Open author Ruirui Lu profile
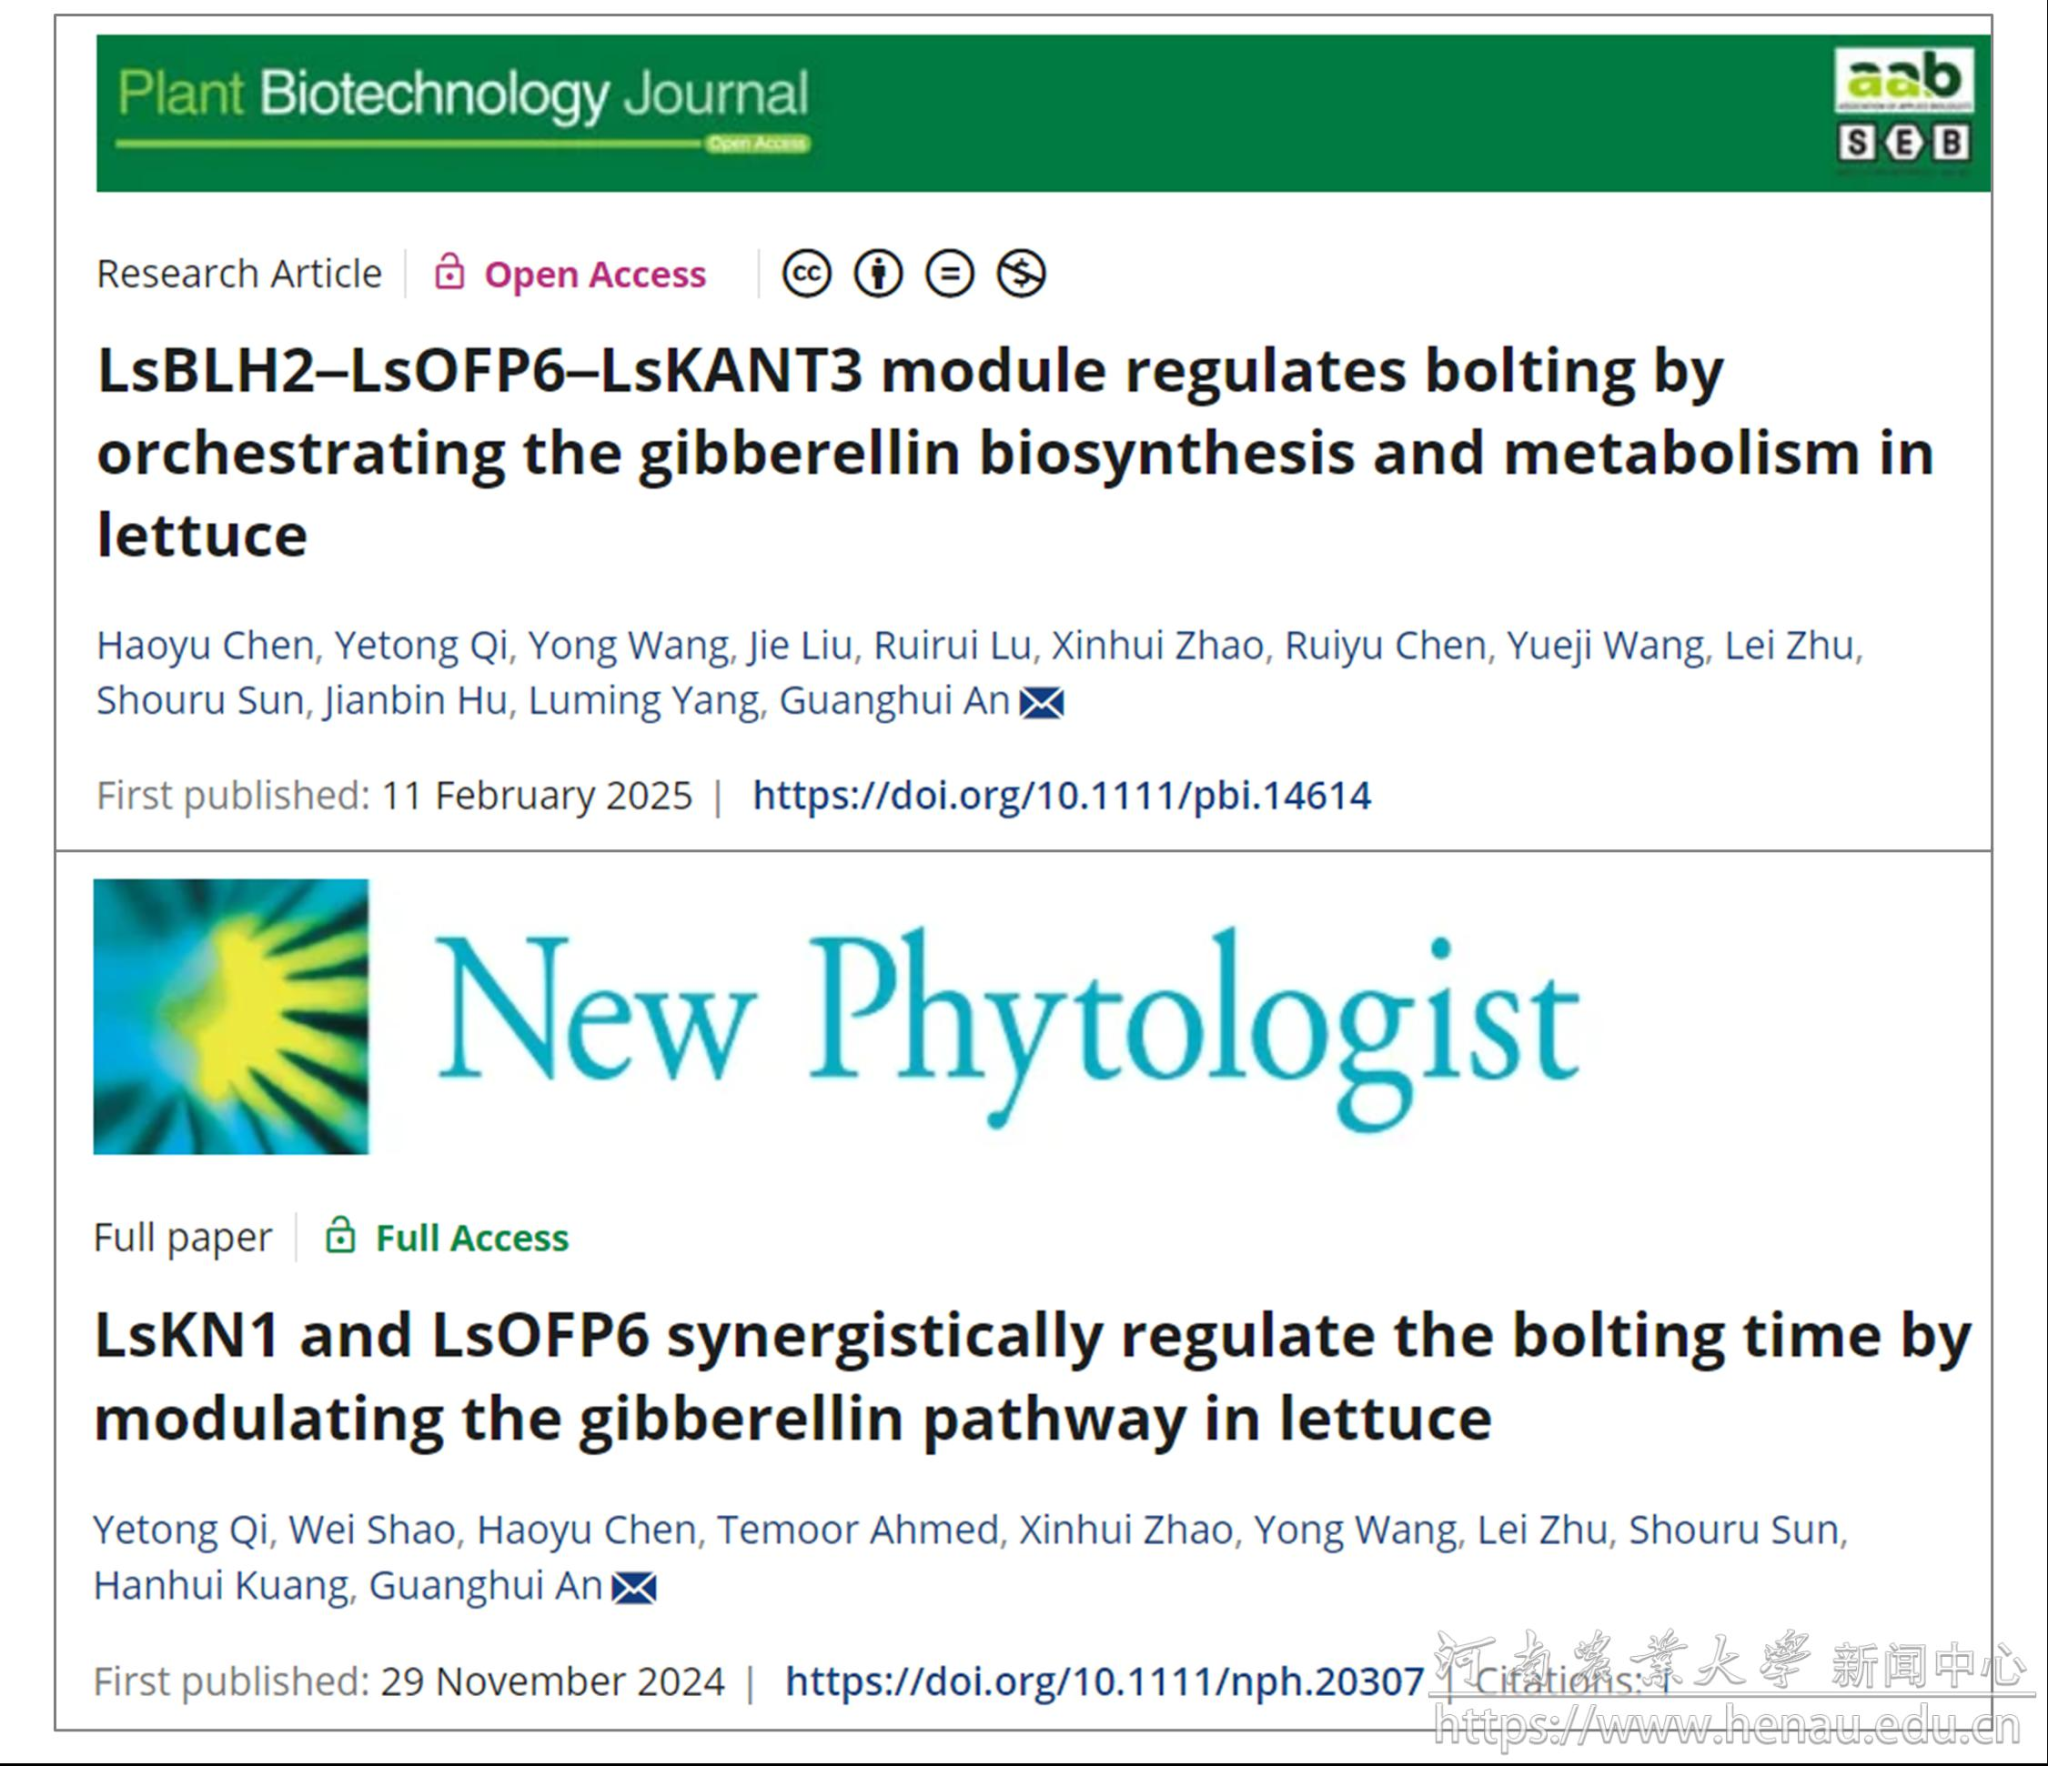2048x1766 pixels. pos(952,646)
